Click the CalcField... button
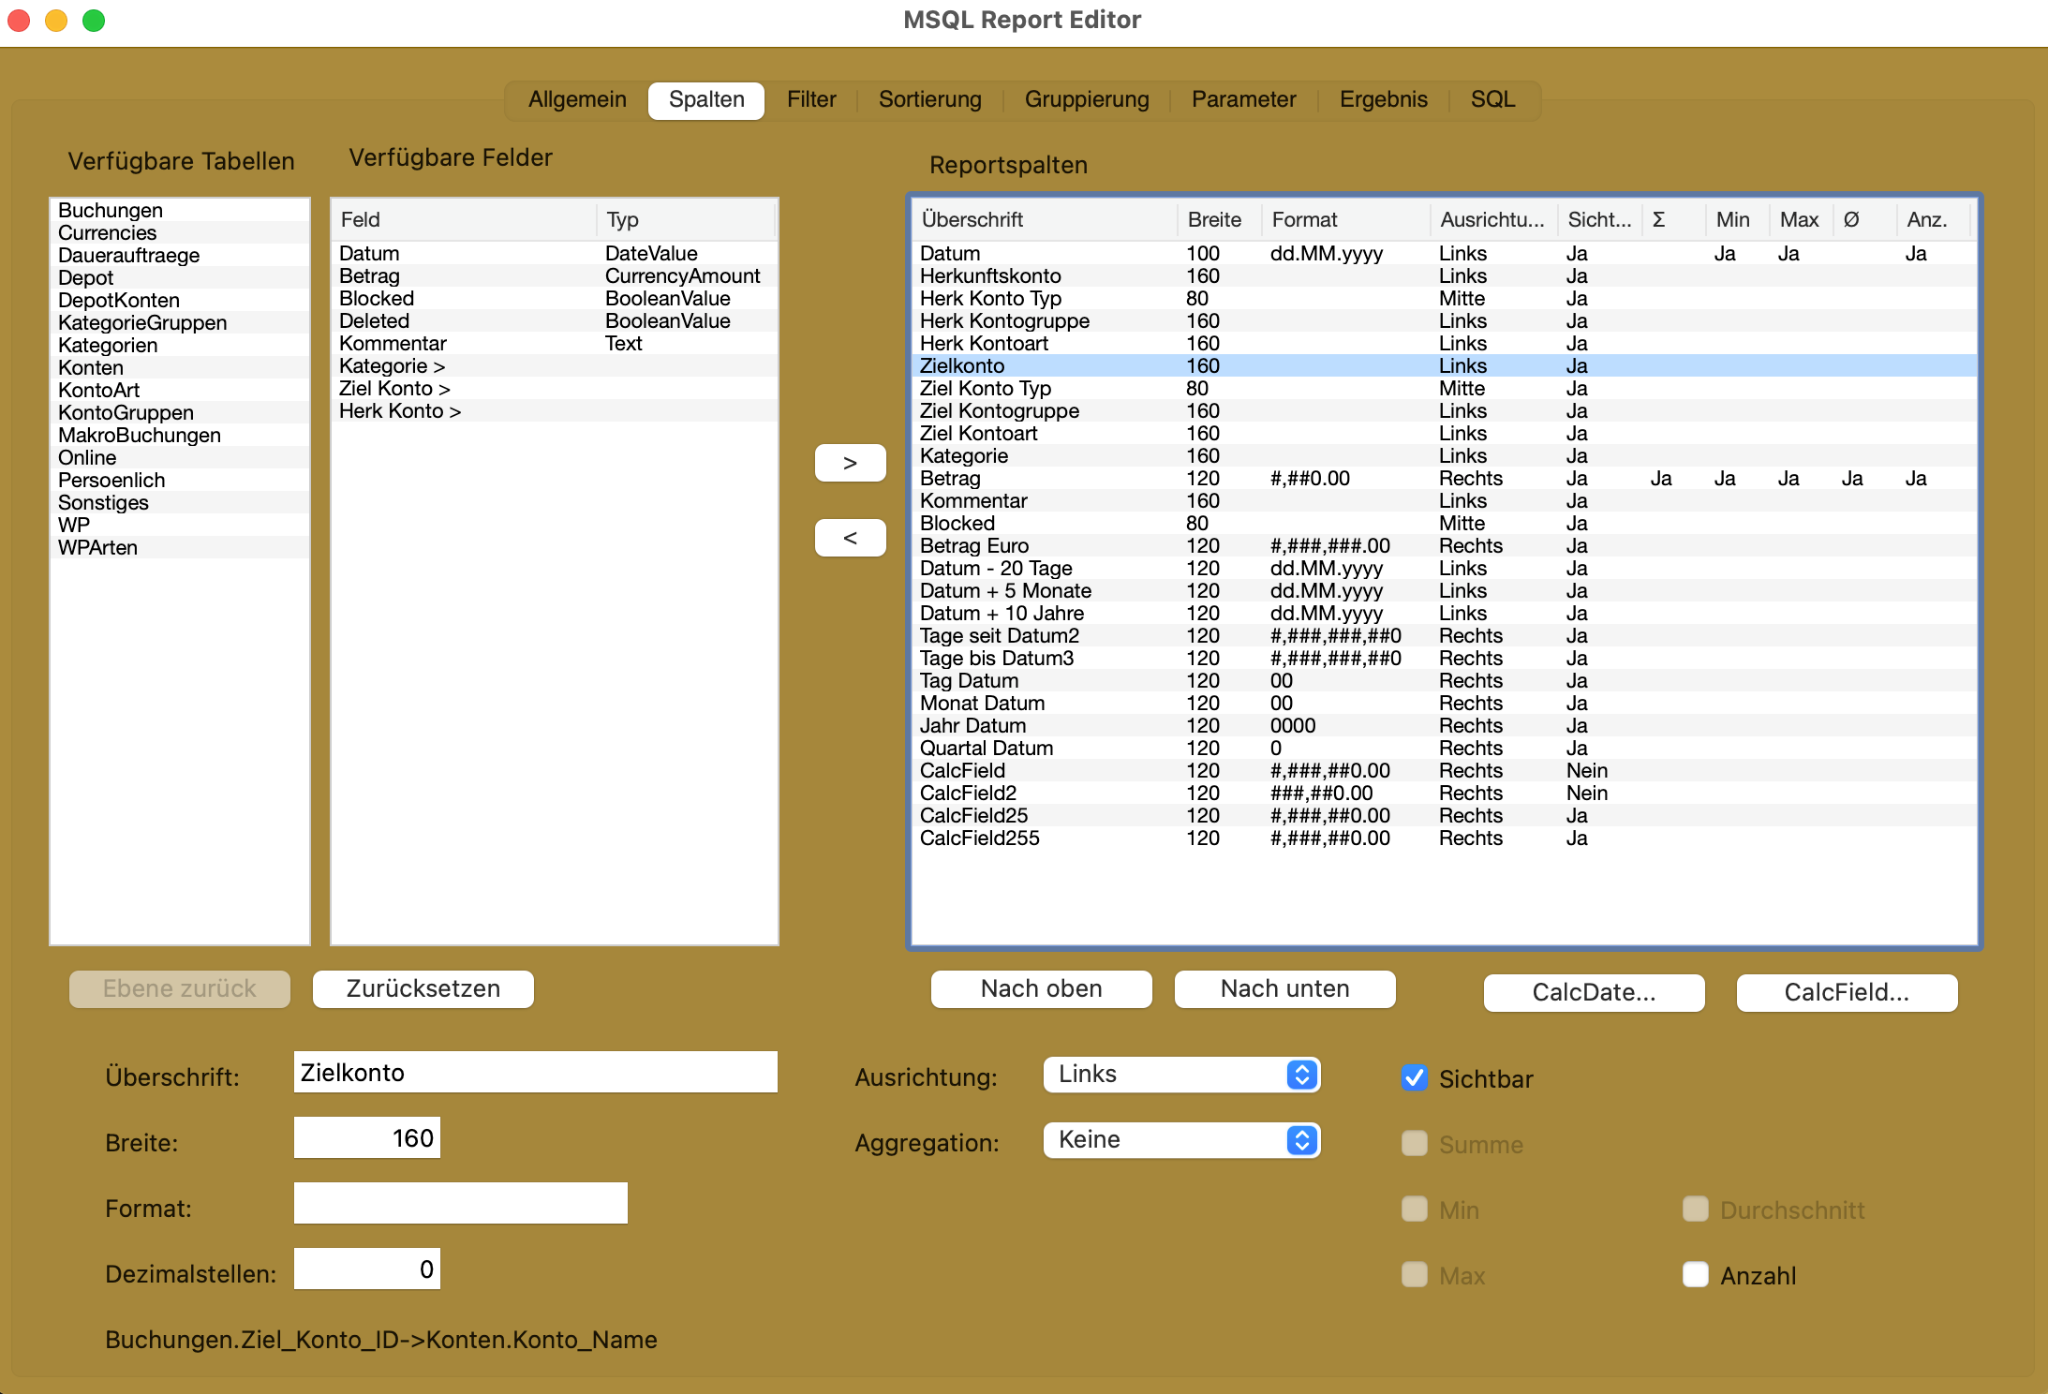Viewport: 2048px width, 1394px height. pyautogui.click(x=1846, y=992)
